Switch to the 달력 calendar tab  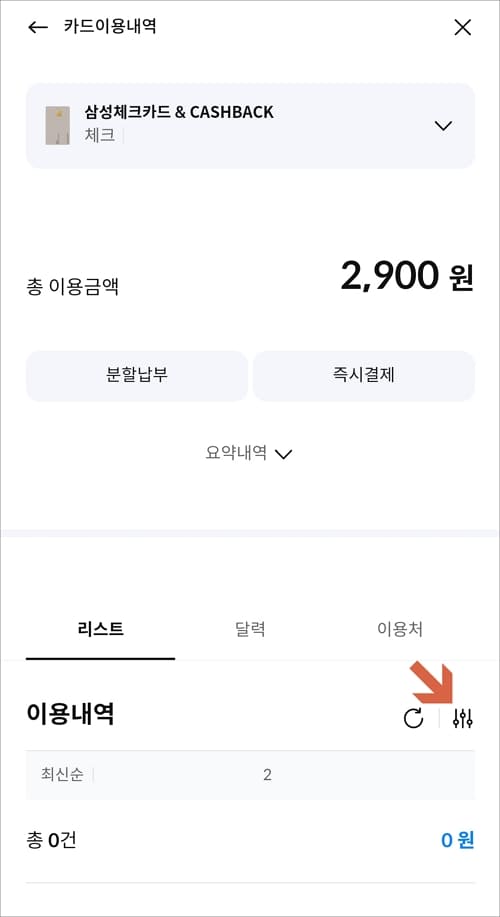click(250, 629)
